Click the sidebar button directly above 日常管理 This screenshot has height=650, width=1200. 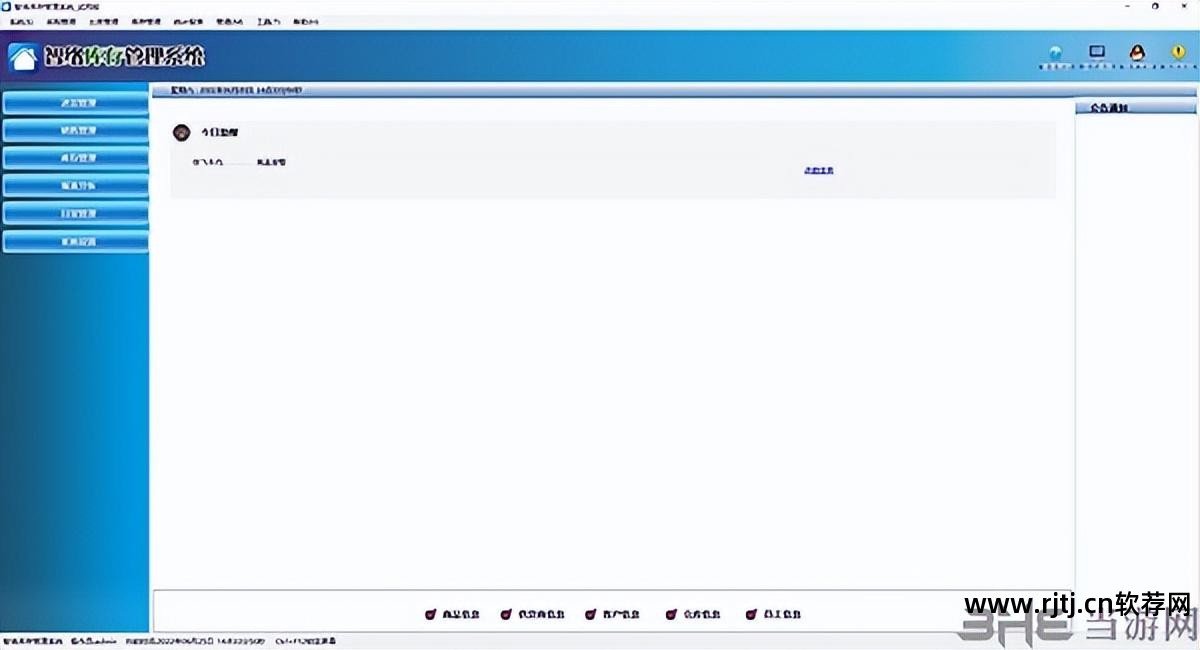coord(75,186)
